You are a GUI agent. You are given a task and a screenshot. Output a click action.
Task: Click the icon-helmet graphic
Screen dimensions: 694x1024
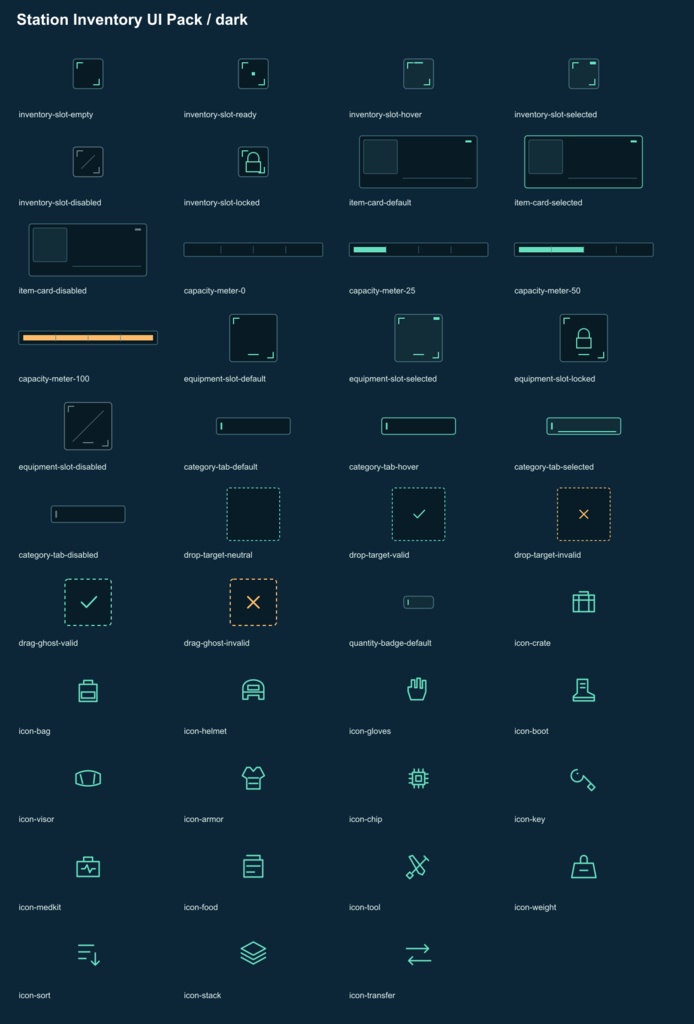coord(253,690)
